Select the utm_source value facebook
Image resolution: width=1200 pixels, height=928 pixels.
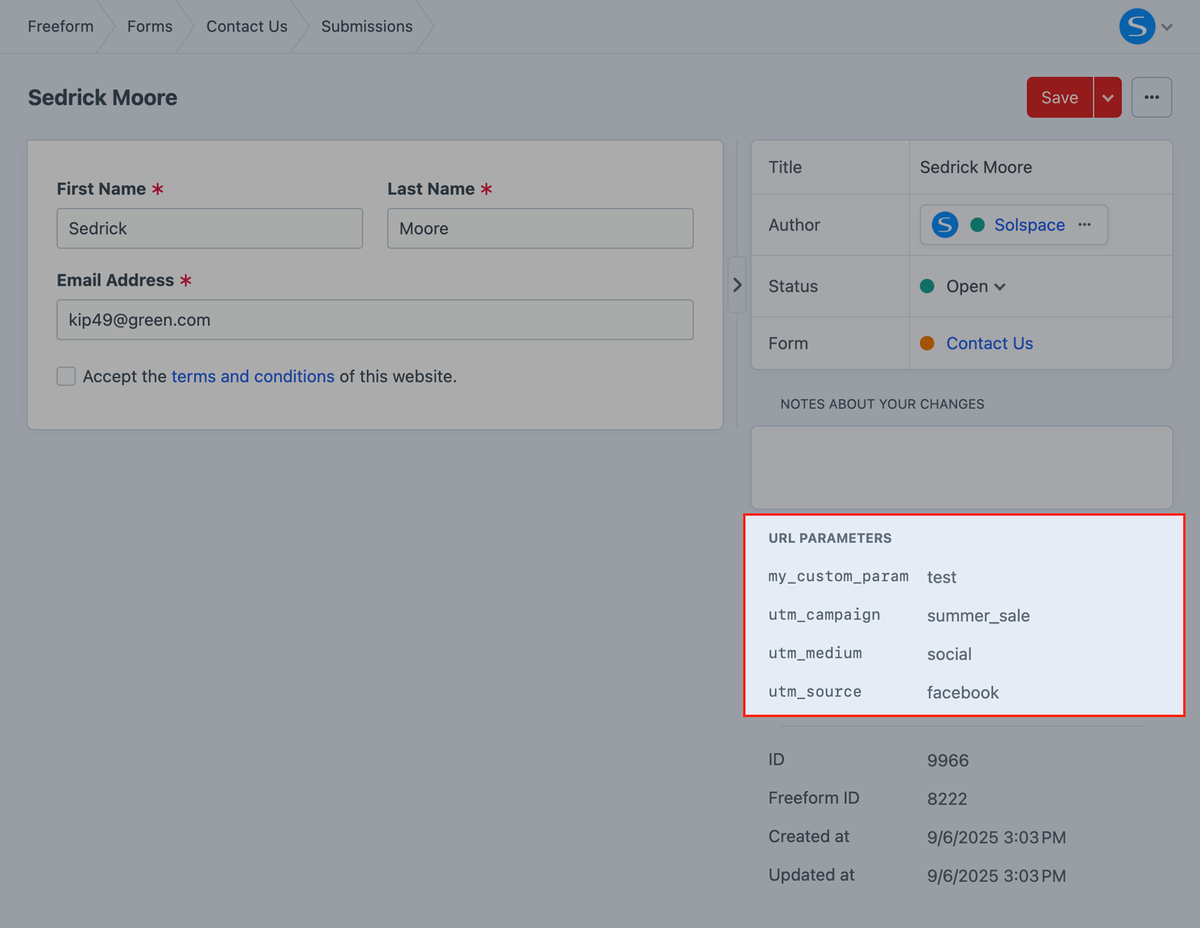pyautogui.click(x=963, y=692)
